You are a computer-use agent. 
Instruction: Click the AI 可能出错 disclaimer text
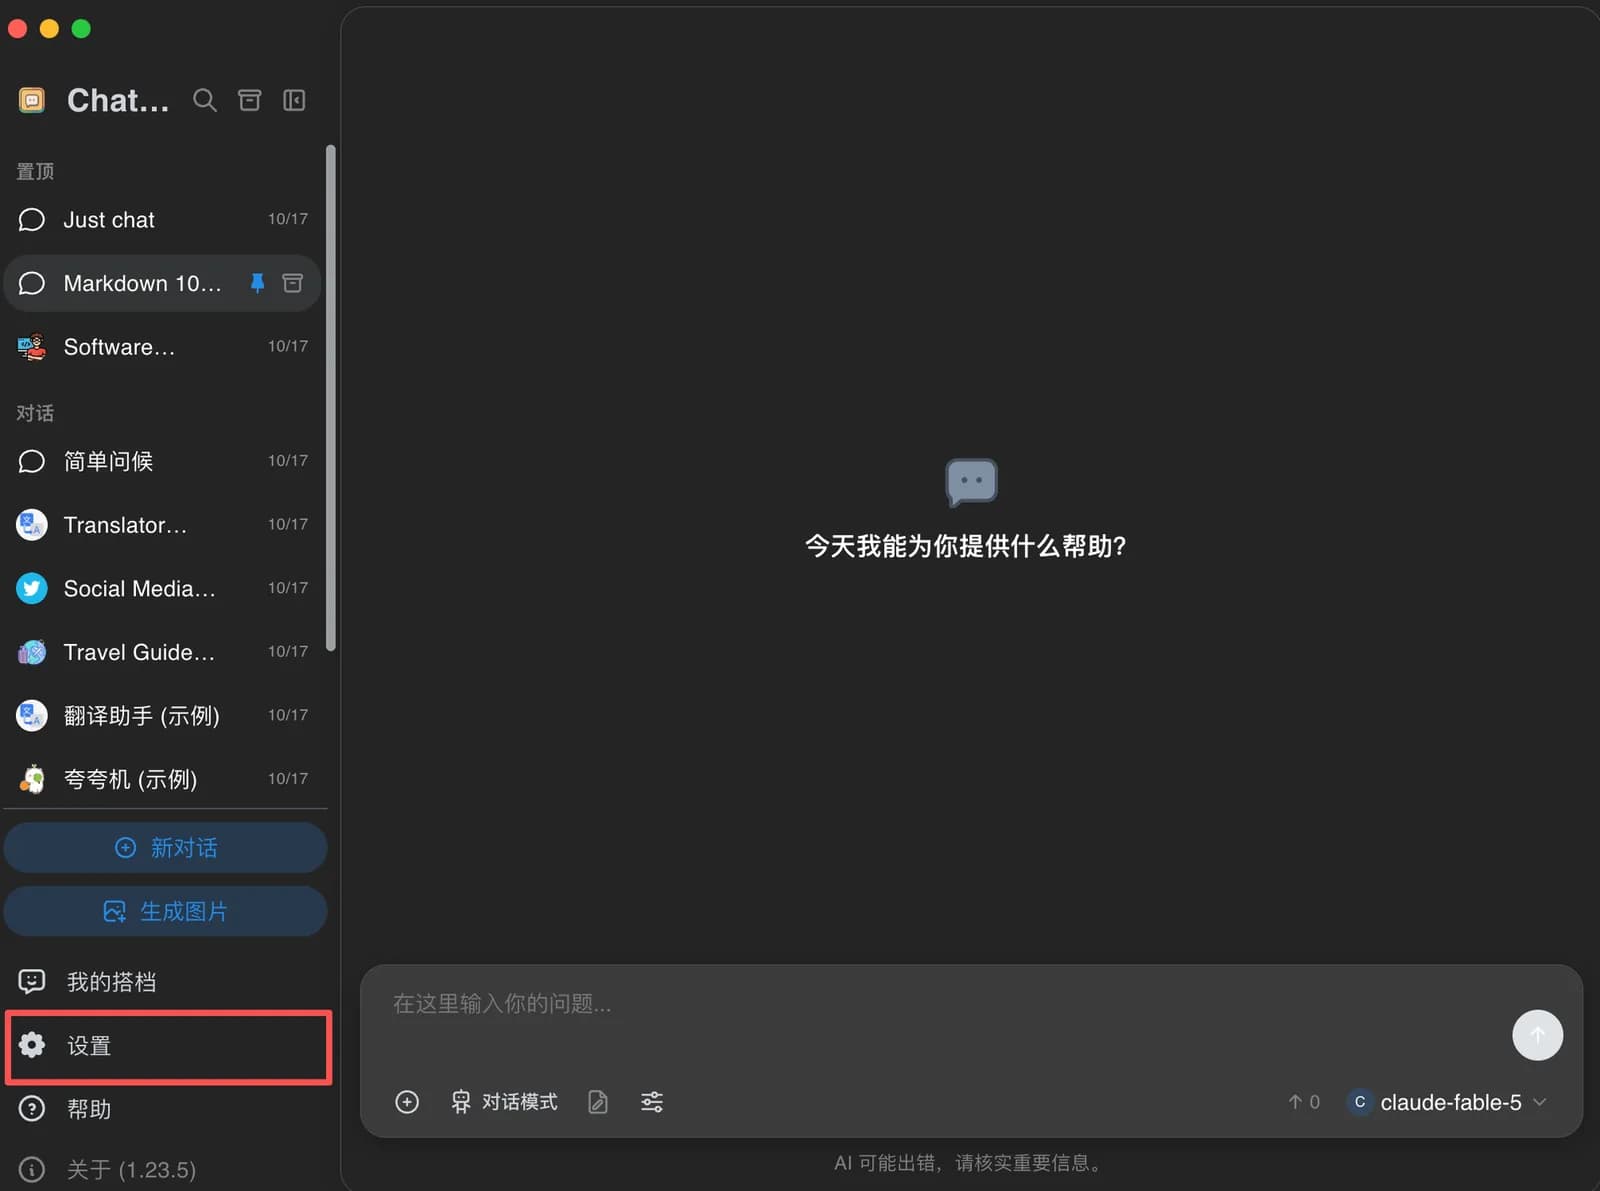[969, 1163]
